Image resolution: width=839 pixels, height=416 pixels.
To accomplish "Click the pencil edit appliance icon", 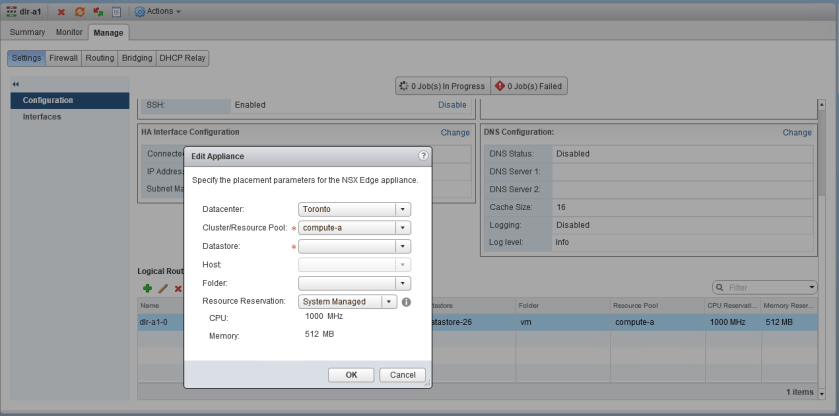I will (163, 288).
